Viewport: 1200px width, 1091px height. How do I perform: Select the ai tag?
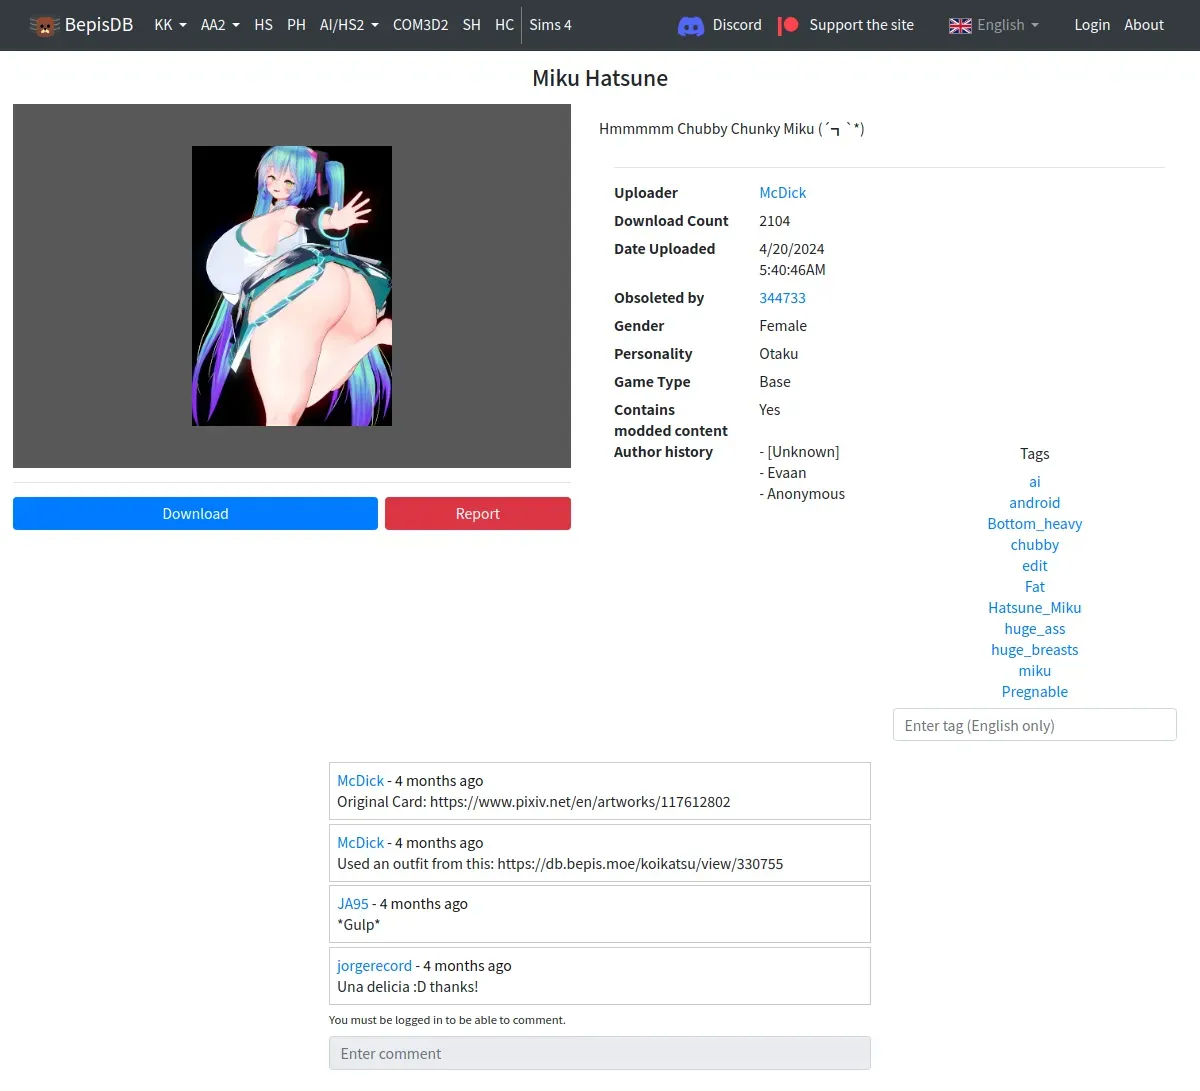tap(1034, 482)
